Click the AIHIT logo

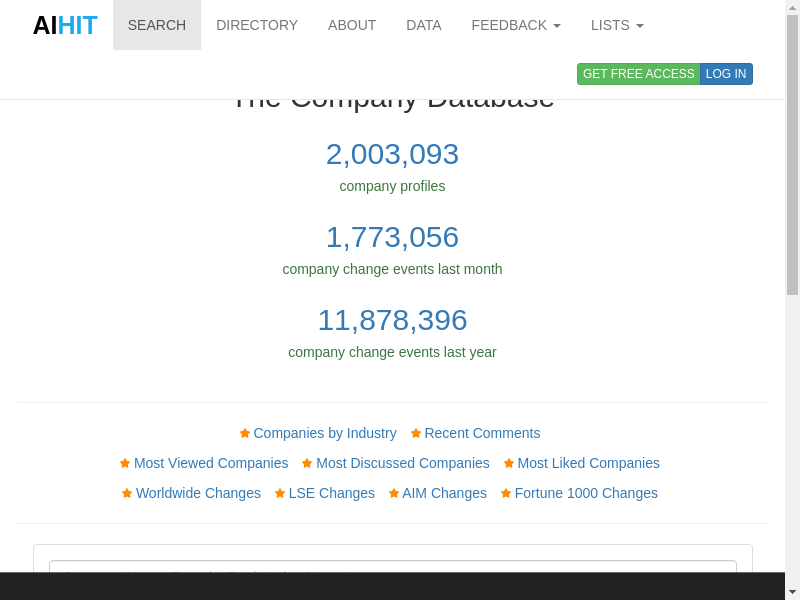click(x=65, y=25)
